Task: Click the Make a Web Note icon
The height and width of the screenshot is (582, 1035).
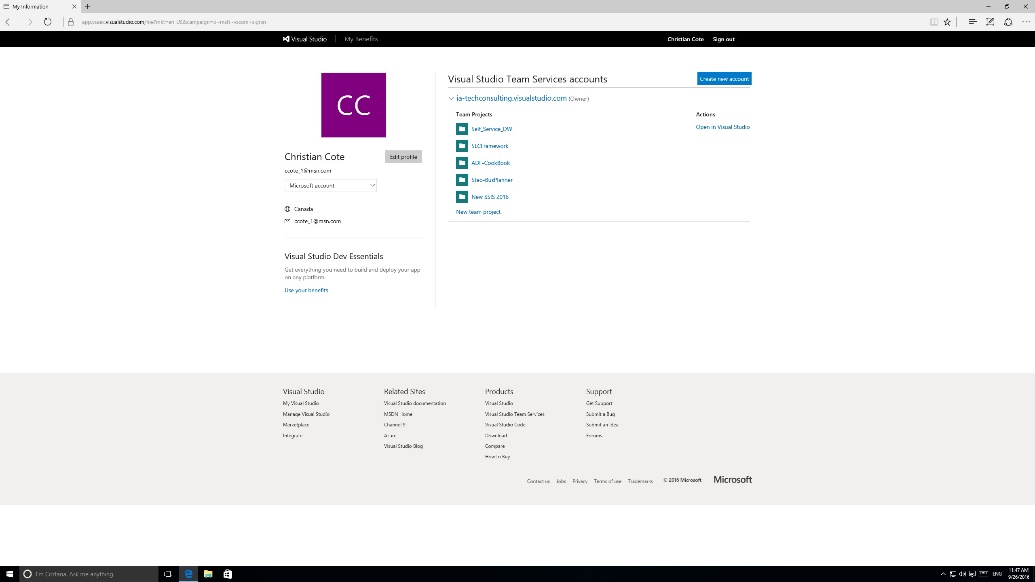Action: point(990,22)
